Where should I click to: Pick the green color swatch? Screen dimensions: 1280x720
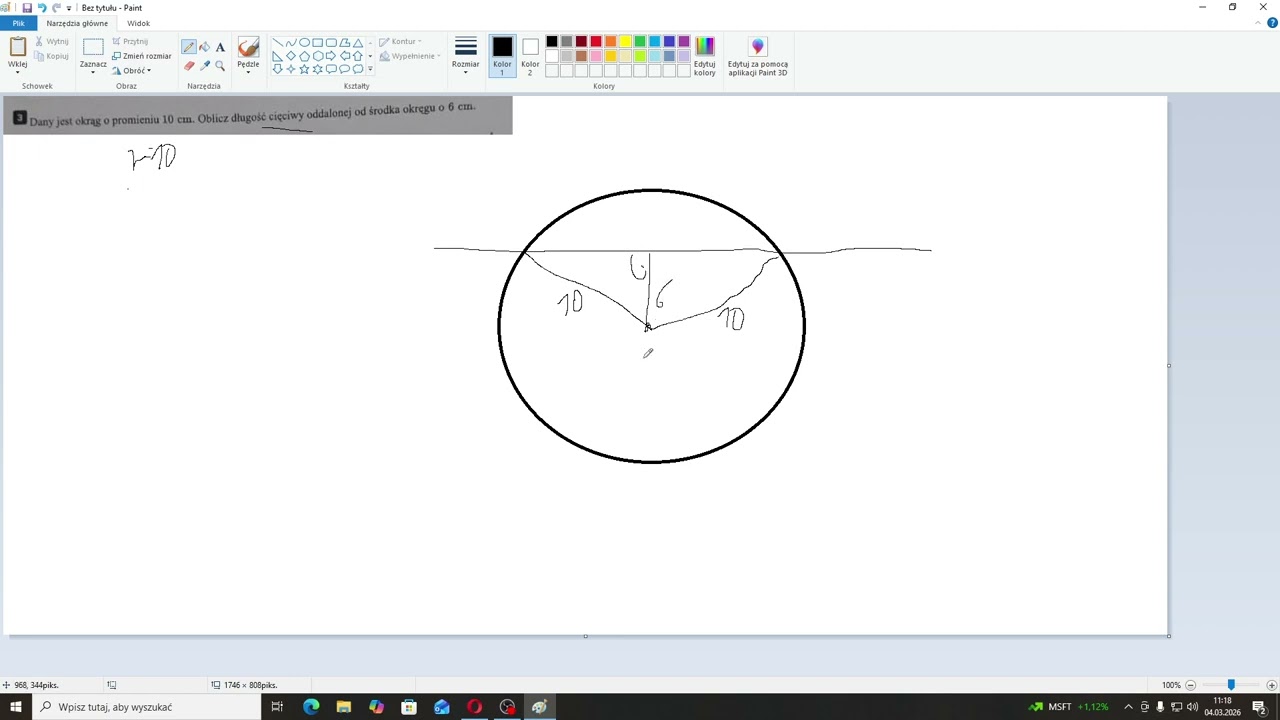(x=640, y=42)
